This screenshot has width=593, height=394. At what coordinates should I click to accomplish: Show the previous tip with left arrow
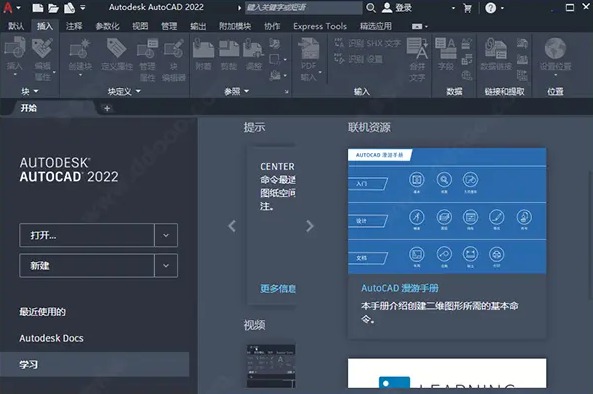[232, 226]
